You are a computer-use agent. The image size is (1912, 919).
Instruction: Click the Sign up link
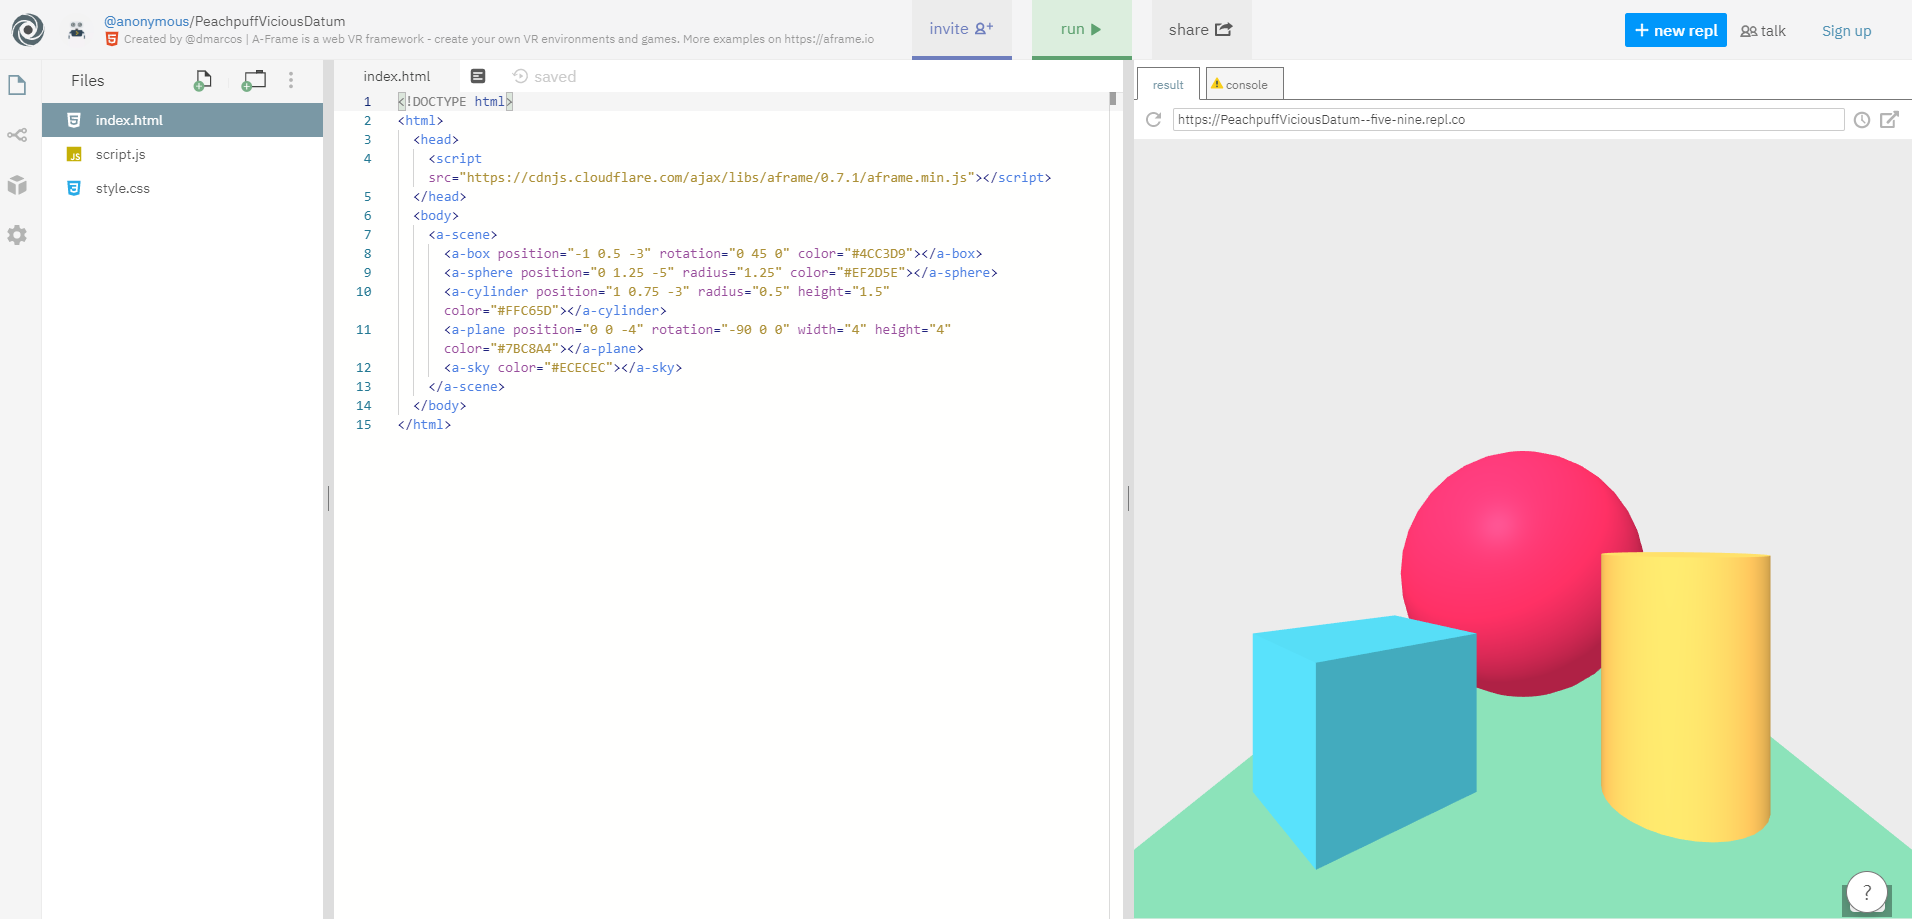point(1846,31)
